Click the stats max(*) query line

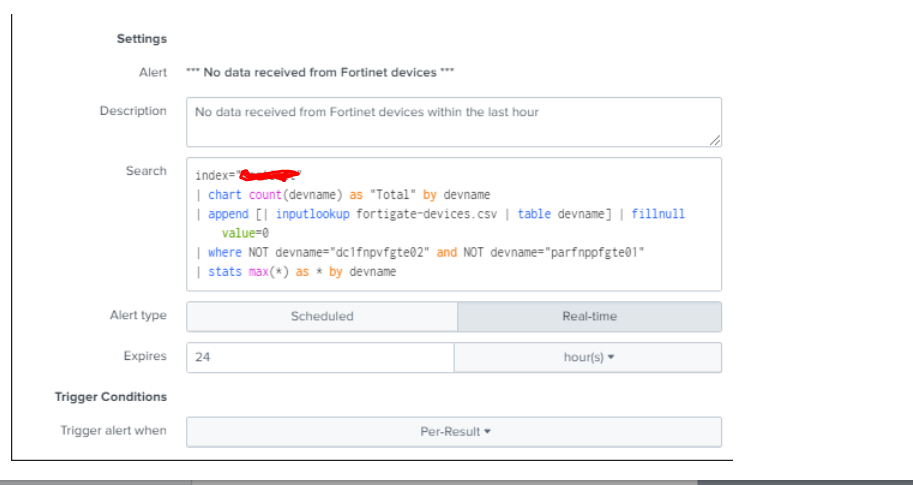click(302, 272)
